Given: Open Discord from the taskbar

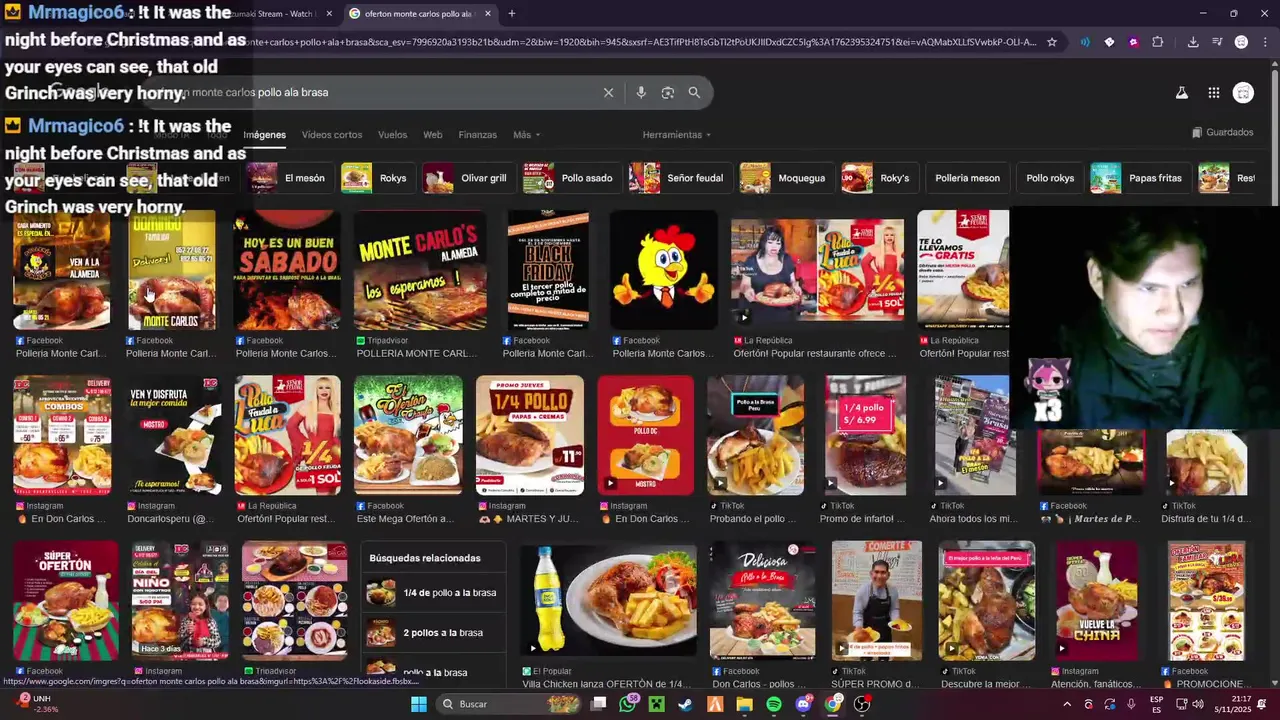Looking at the screenshot, I should coord(803,704).
